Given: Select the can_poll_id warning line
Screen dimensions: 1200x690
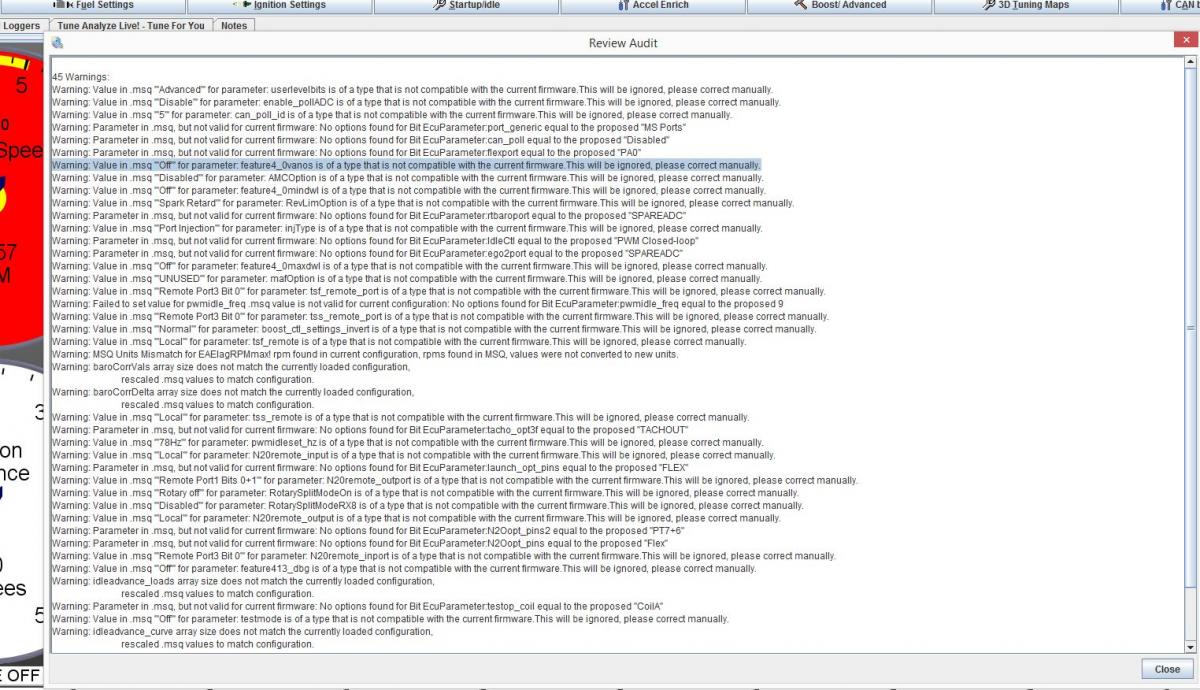Looking at the screenshot, I should (392, 114).
